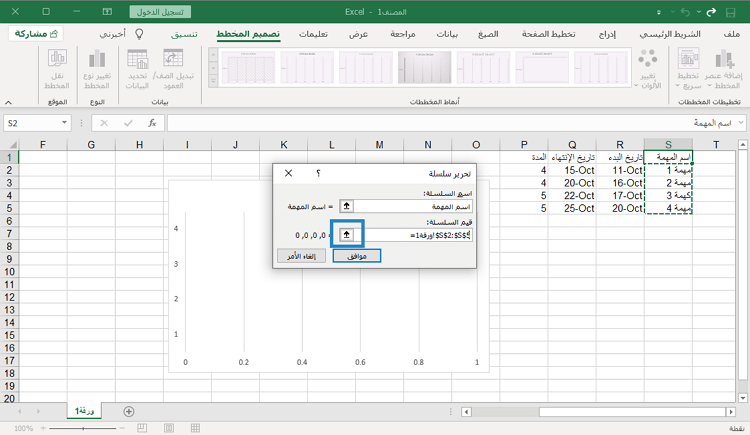Screen dimensions: 750x435
Task: Click the إلغاء الأمر (Cancel) button
Action: click(x=299, y=256)
